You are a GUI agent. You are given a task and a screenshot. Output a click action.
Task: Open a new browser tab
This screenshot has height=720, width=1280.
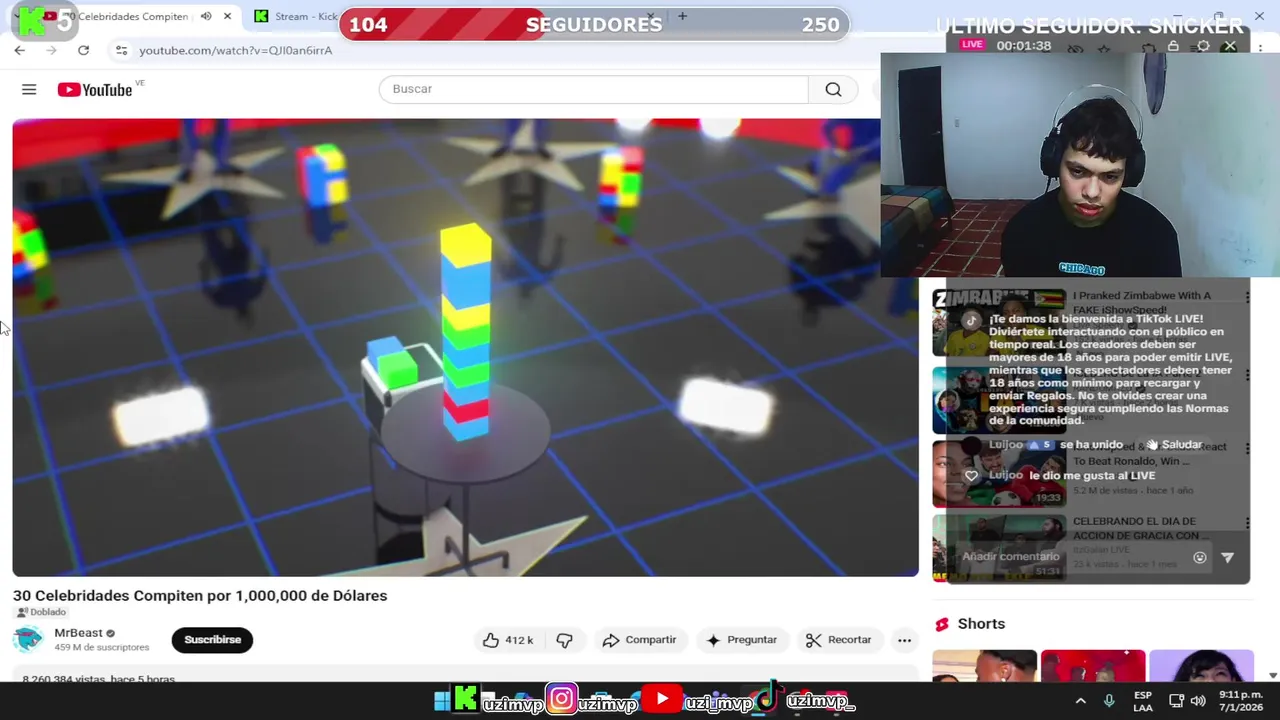pyautogui.click(x=682, y=16)
